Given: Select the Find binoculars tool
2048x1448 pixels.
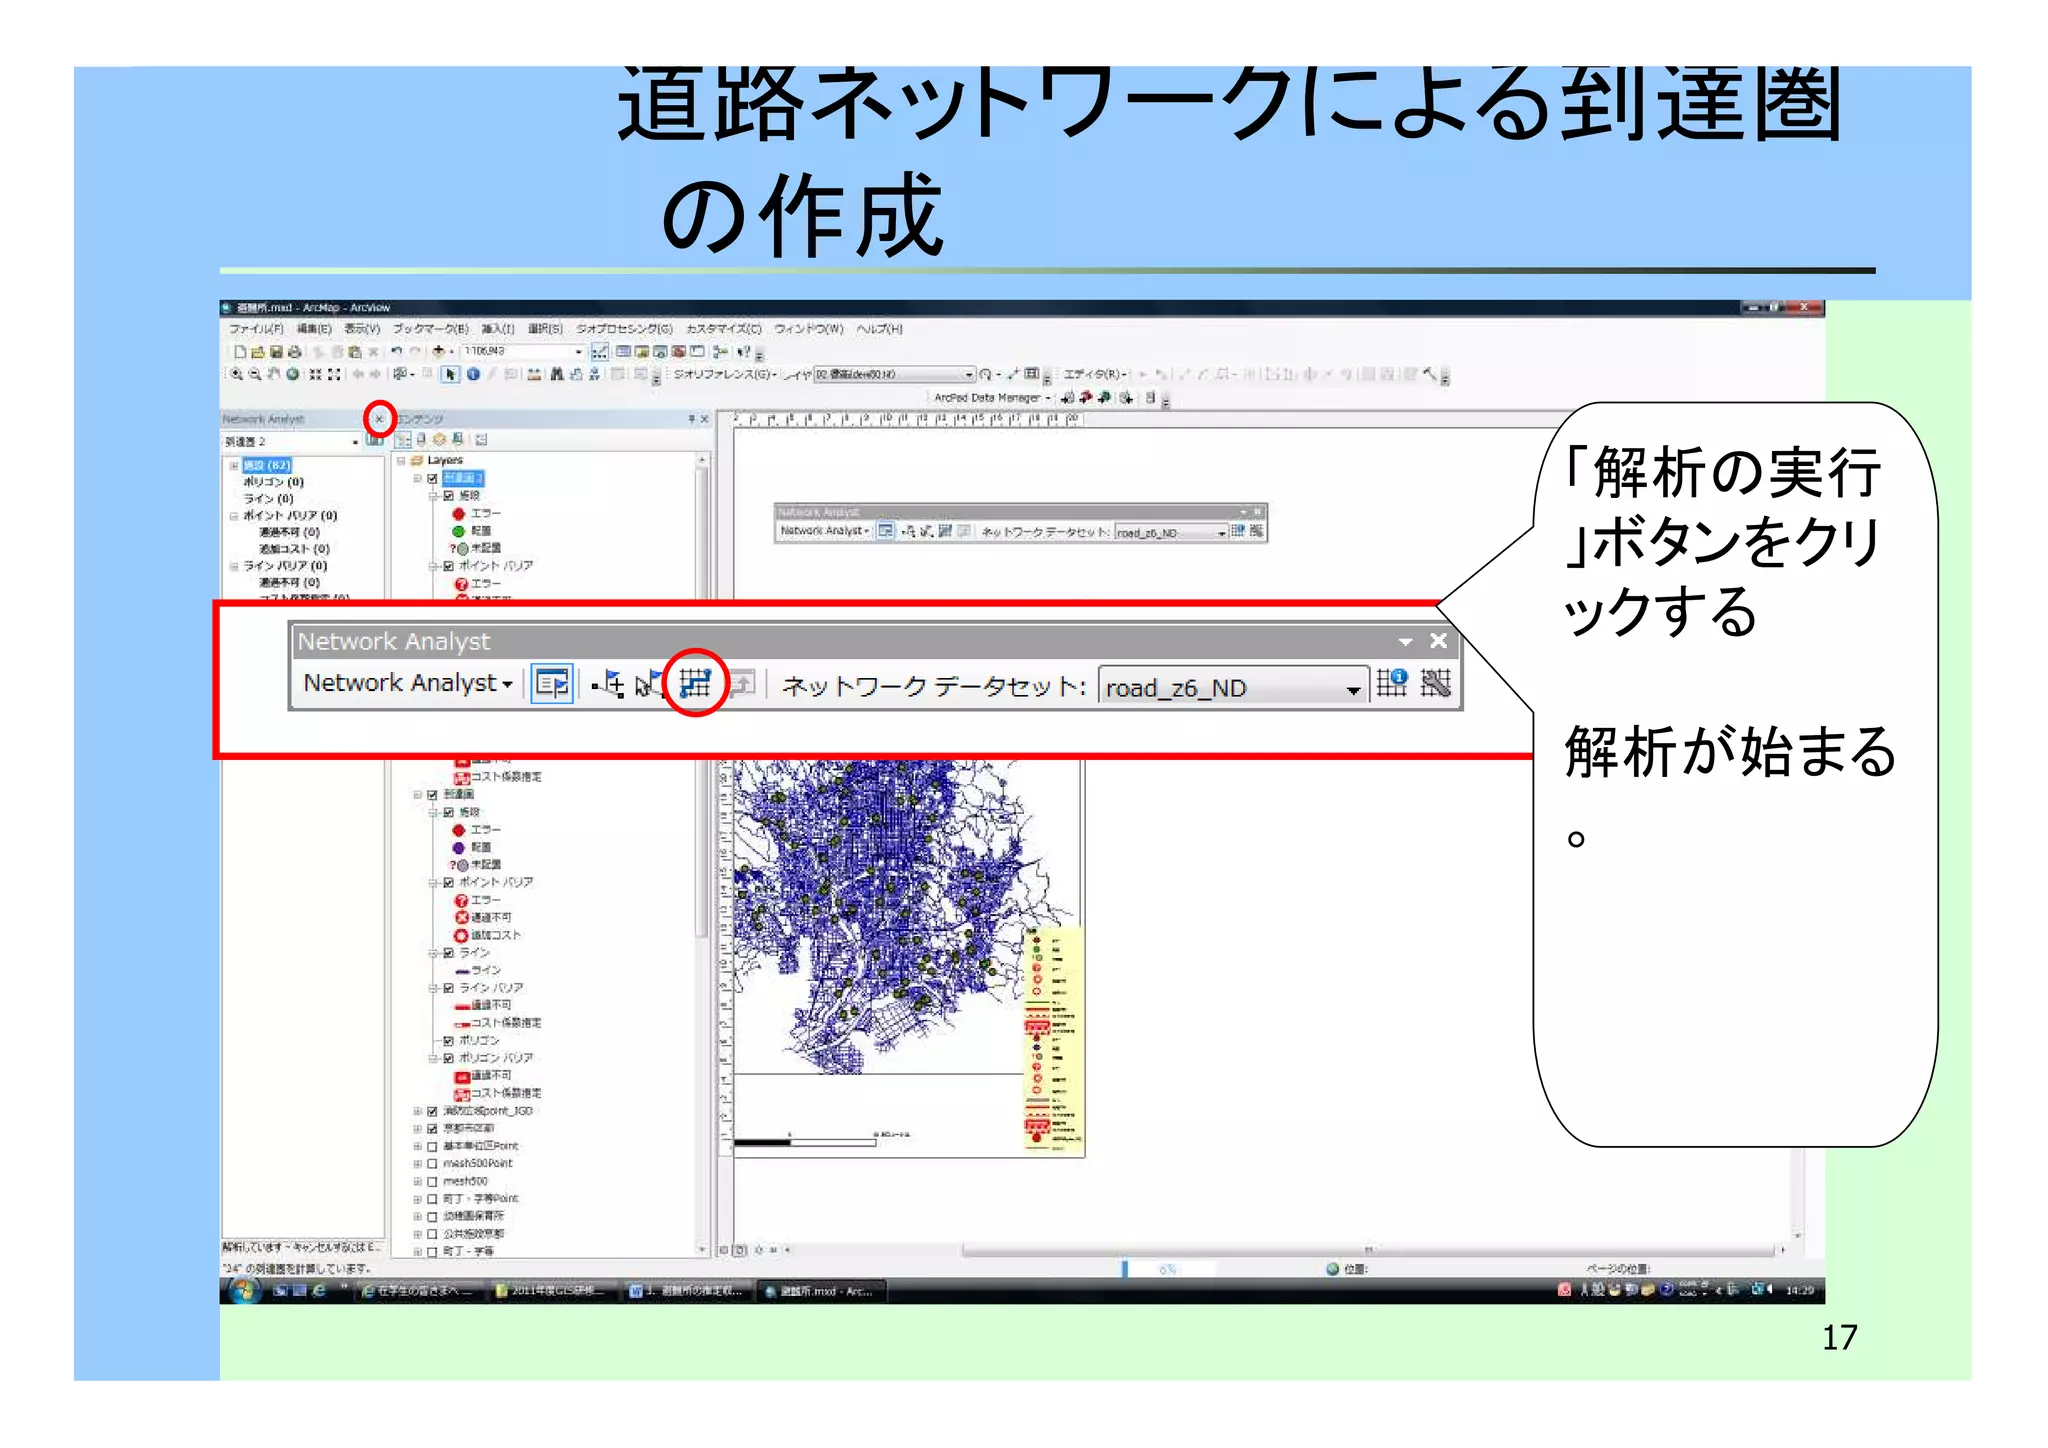Looking at the screenshot, I should 557,375.
